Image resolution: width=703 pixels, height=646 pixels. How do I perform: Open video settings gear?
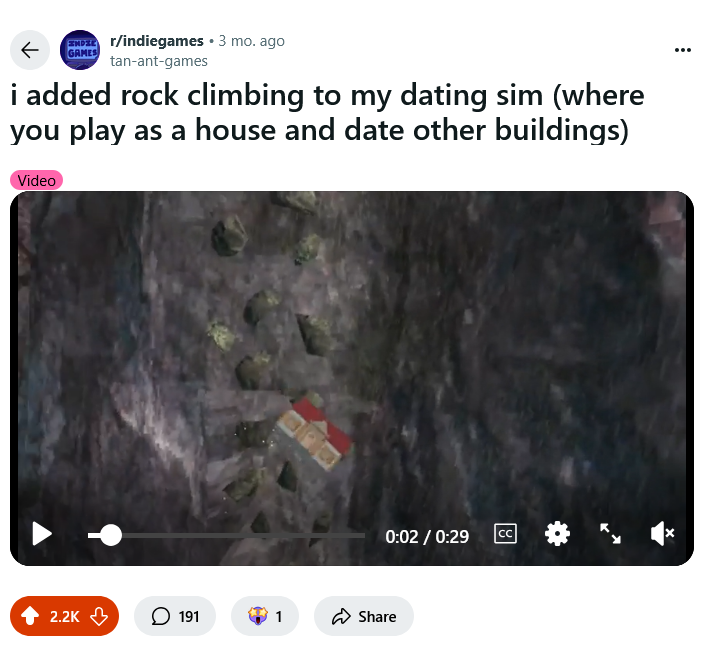coord(557,534)
